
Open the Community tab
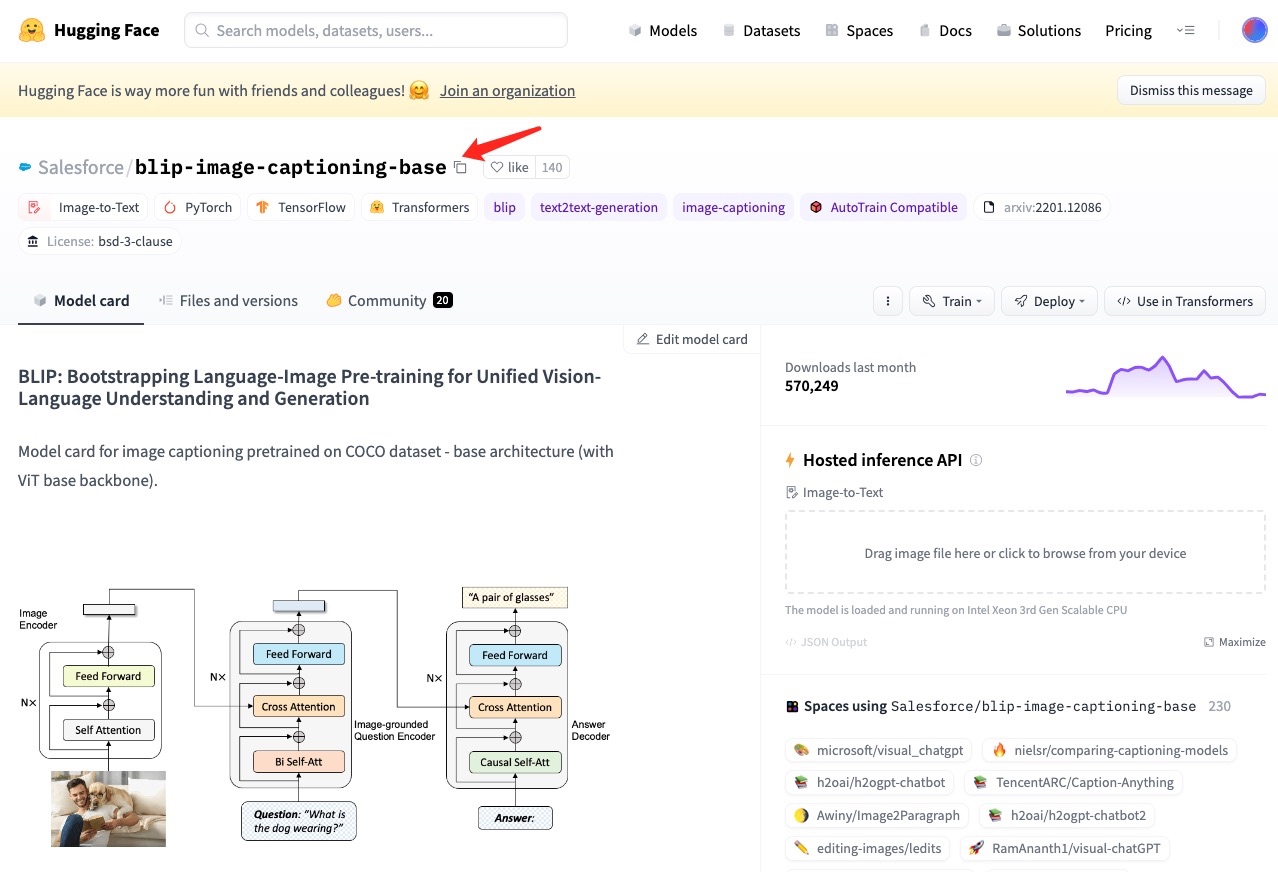click(390, 300)
